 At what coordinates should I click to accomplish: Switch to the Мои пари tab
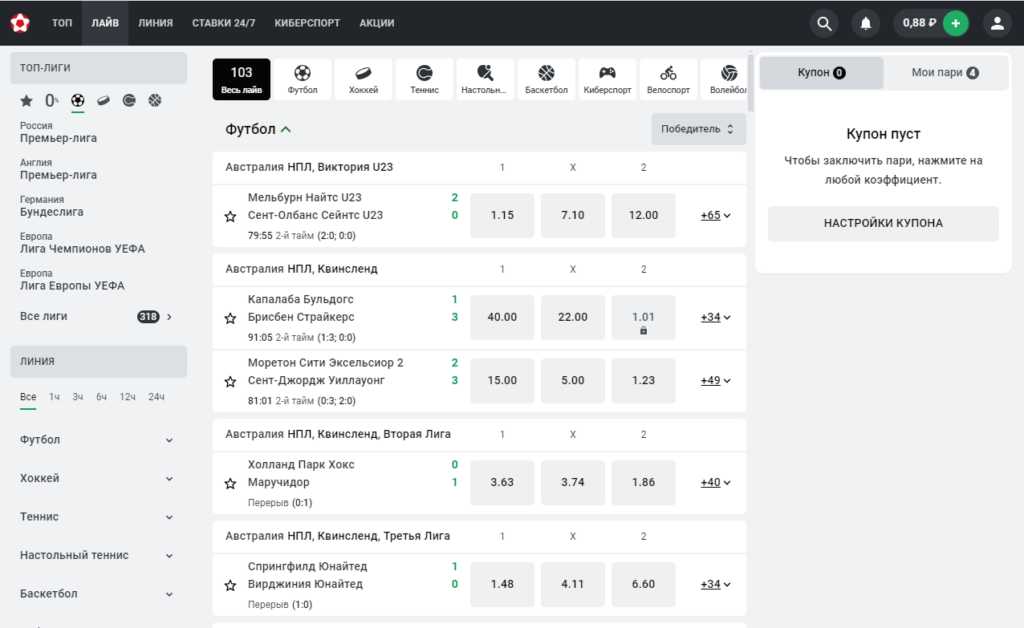click(x=944, y=72)
